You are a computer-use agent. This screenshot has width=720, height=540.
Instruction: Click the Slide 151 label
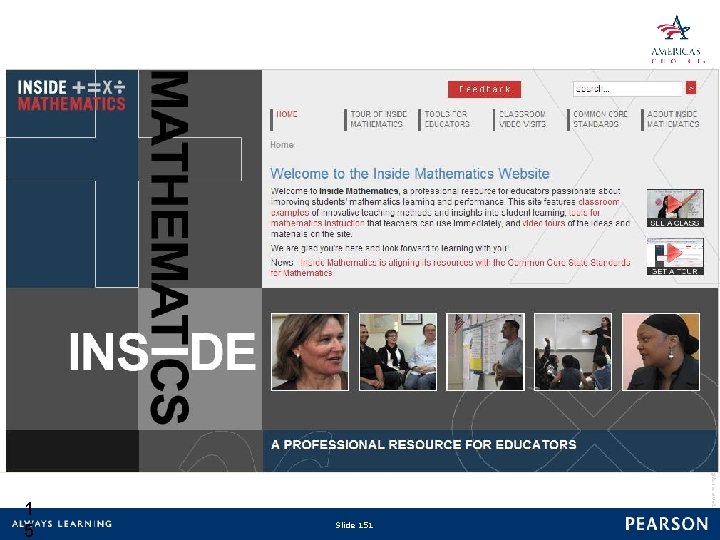[x=354, y=525]
